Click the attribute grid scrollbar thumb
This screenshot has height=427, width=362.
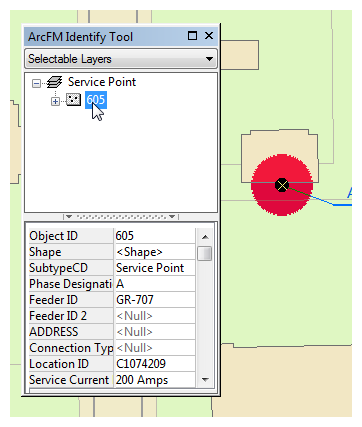[x=205, y=253]
